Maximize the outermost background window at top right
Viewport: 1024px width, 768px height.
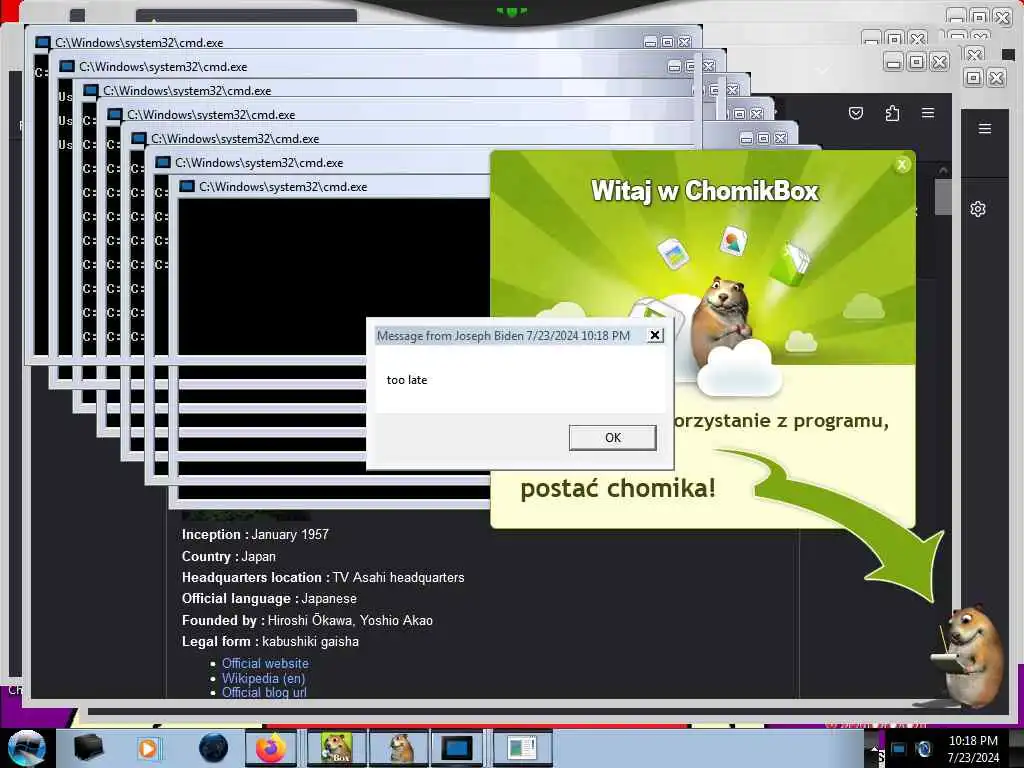coord(979,16)
